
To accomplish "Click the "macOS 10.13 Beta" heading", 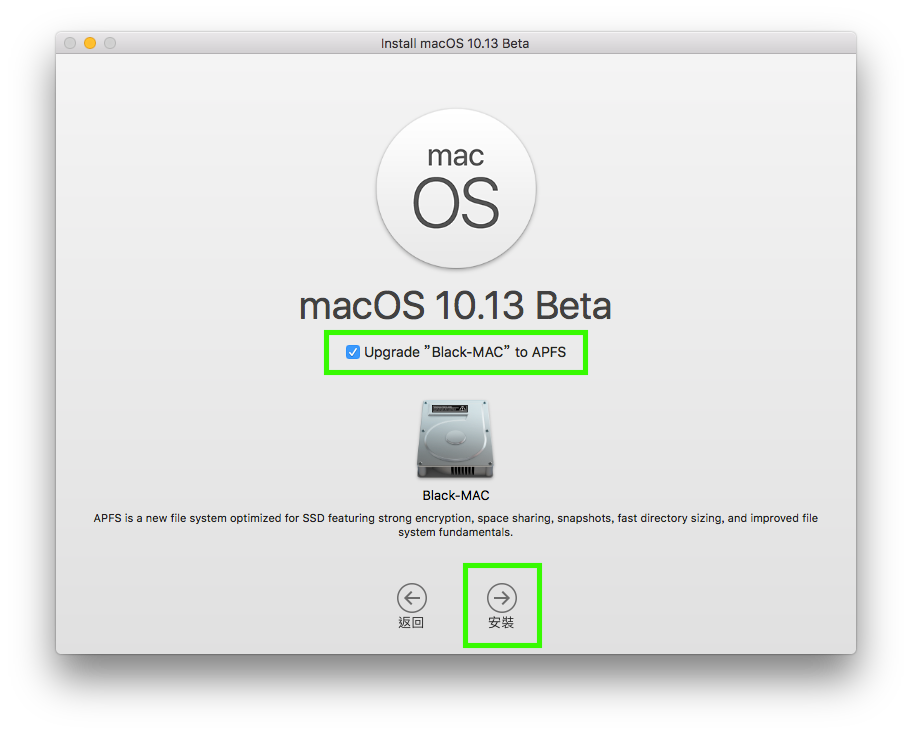I will [455, 305].
